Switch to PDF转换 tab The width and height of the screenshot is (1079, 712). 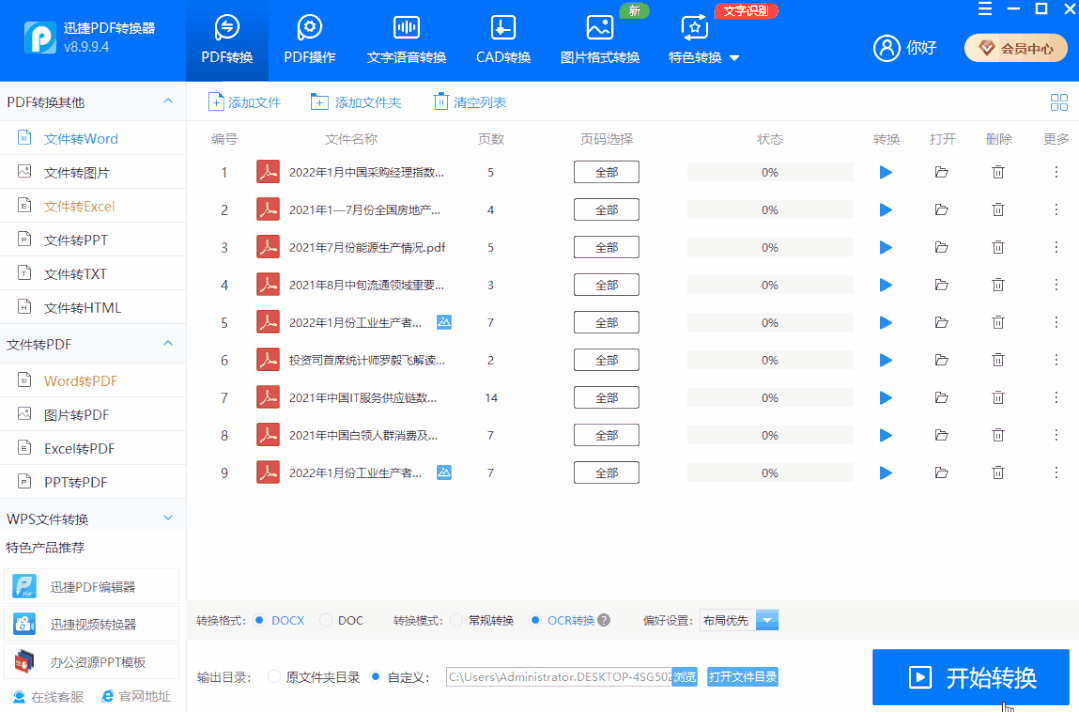point(227,40)
